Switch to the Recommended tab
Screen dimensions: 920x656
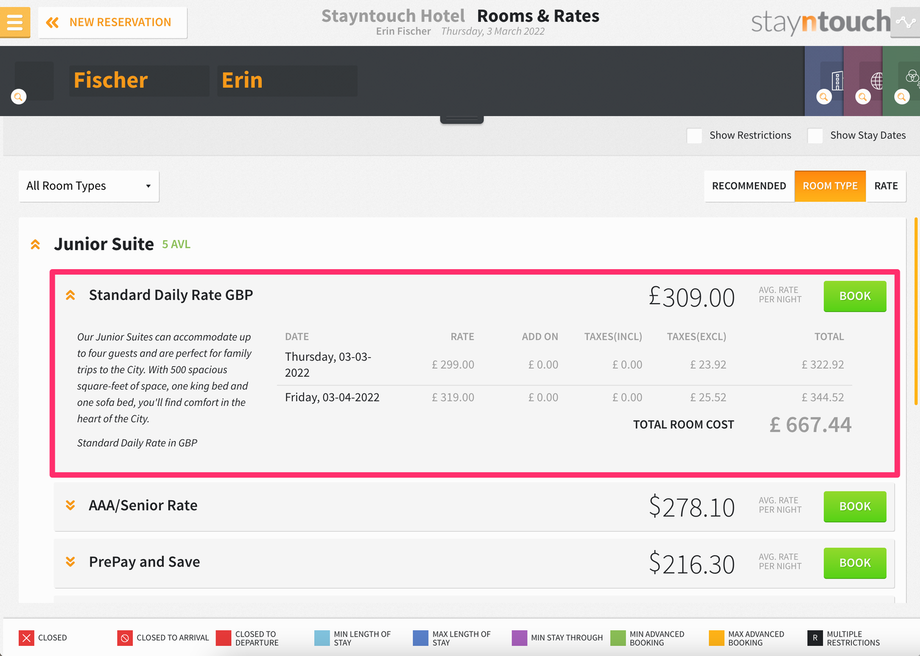point(749,186)
